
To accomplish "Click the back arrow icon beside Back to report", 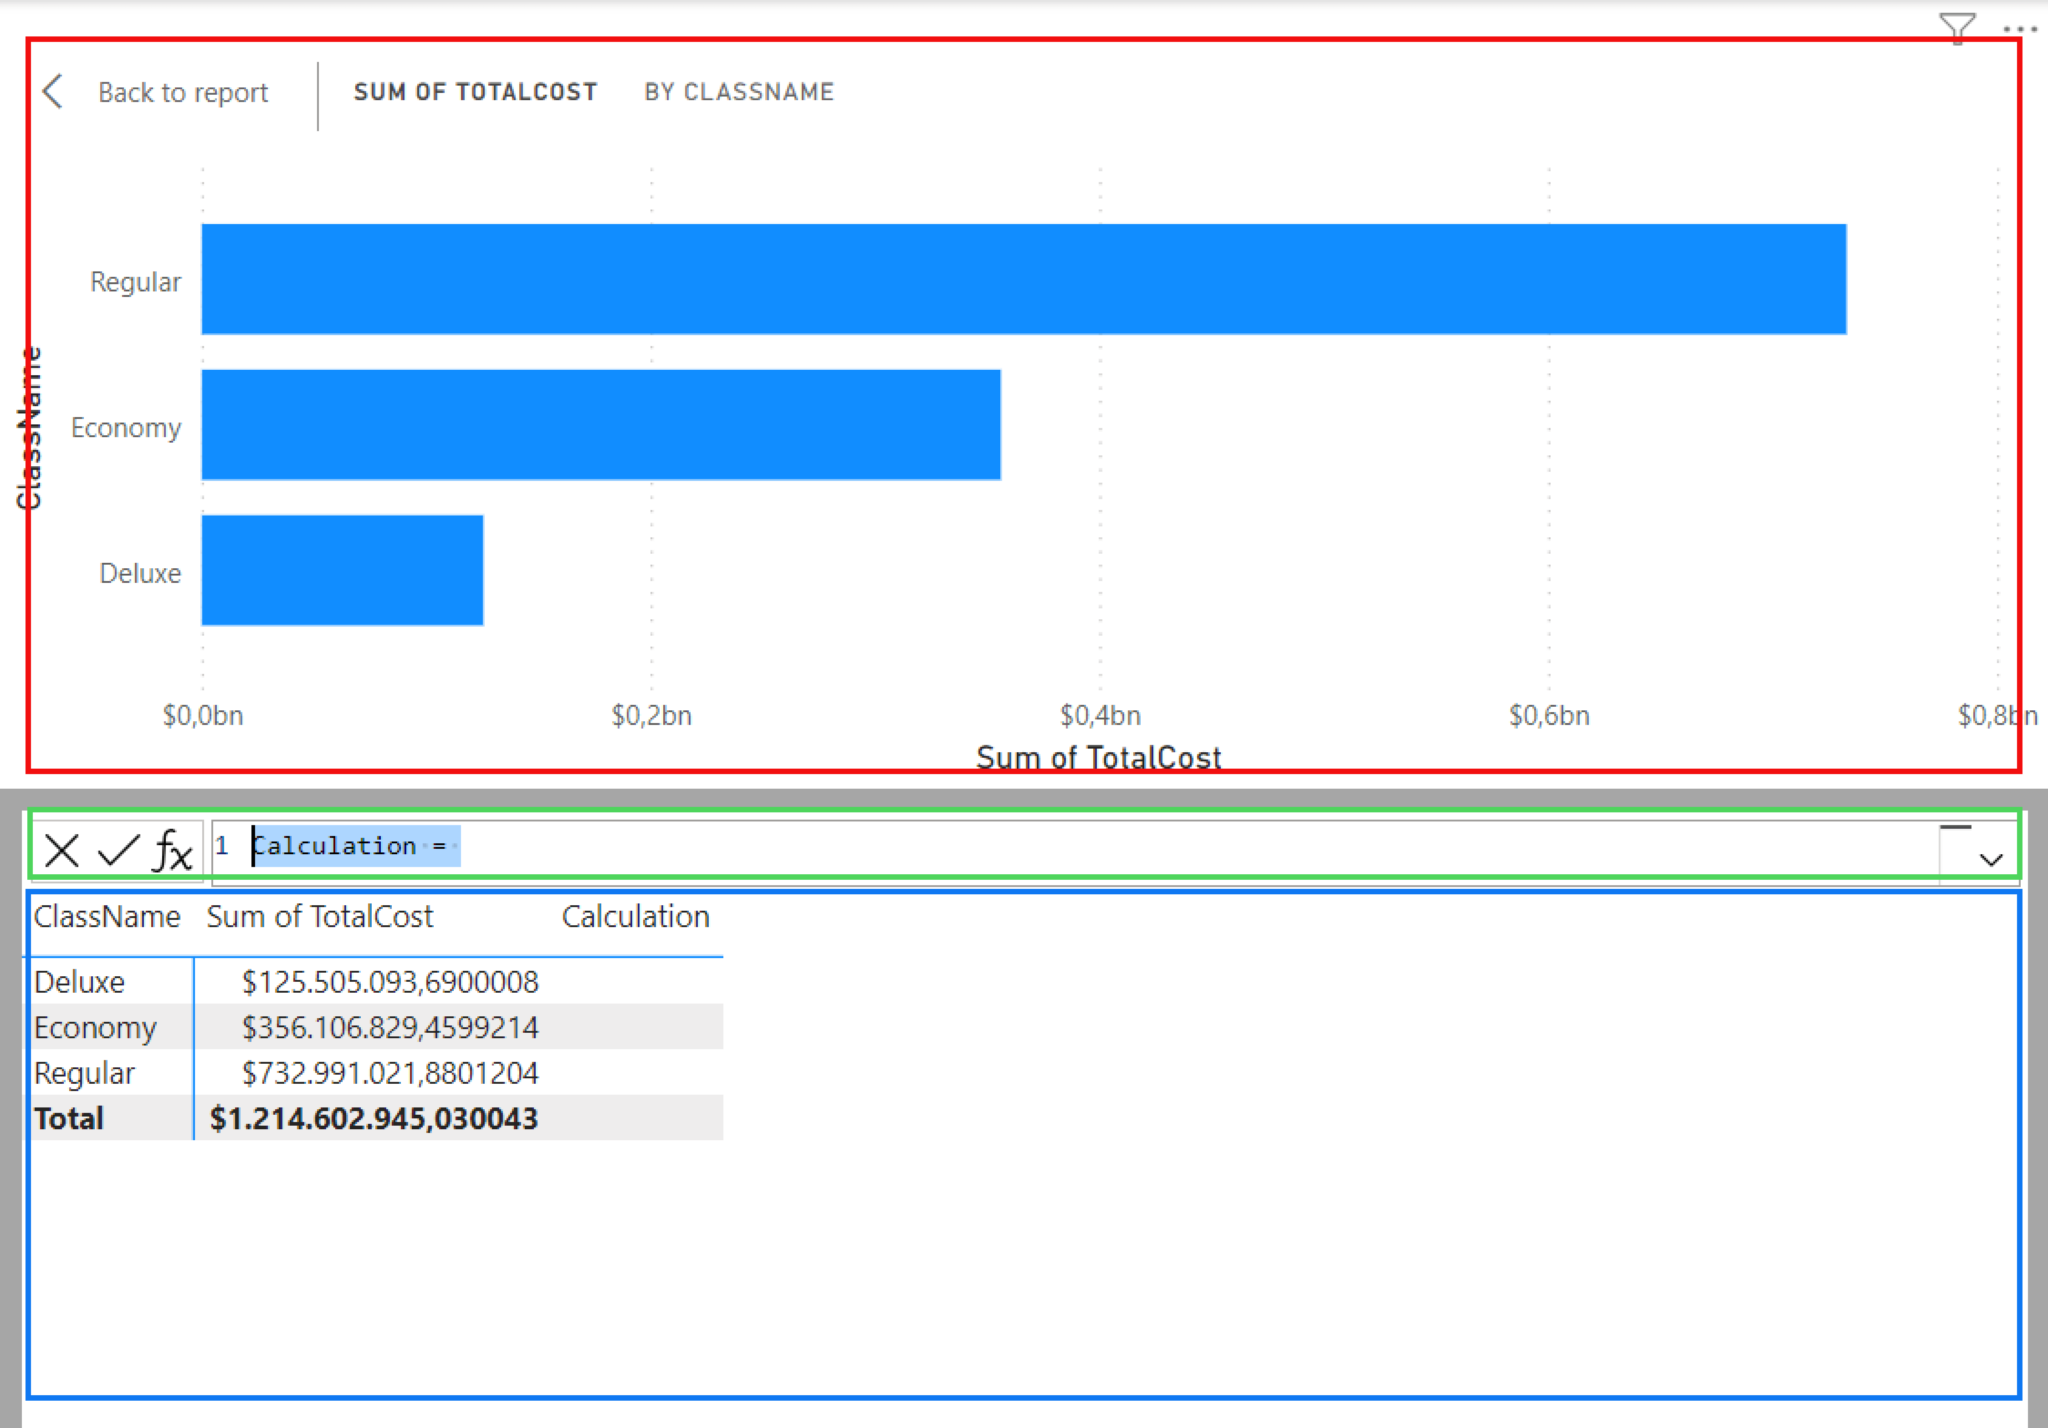I will point(52,92).
